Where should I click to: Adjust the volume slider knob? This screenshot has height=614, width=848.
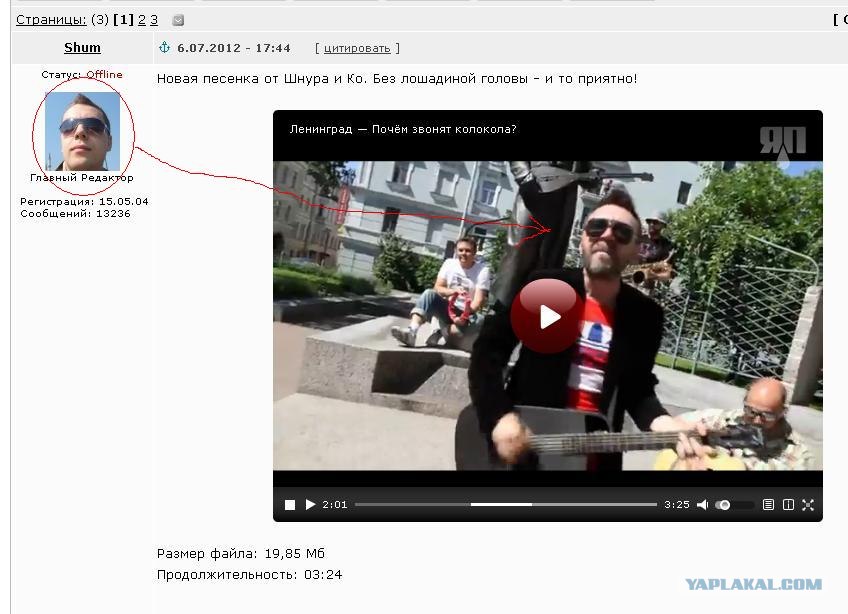tap(725, 505)
